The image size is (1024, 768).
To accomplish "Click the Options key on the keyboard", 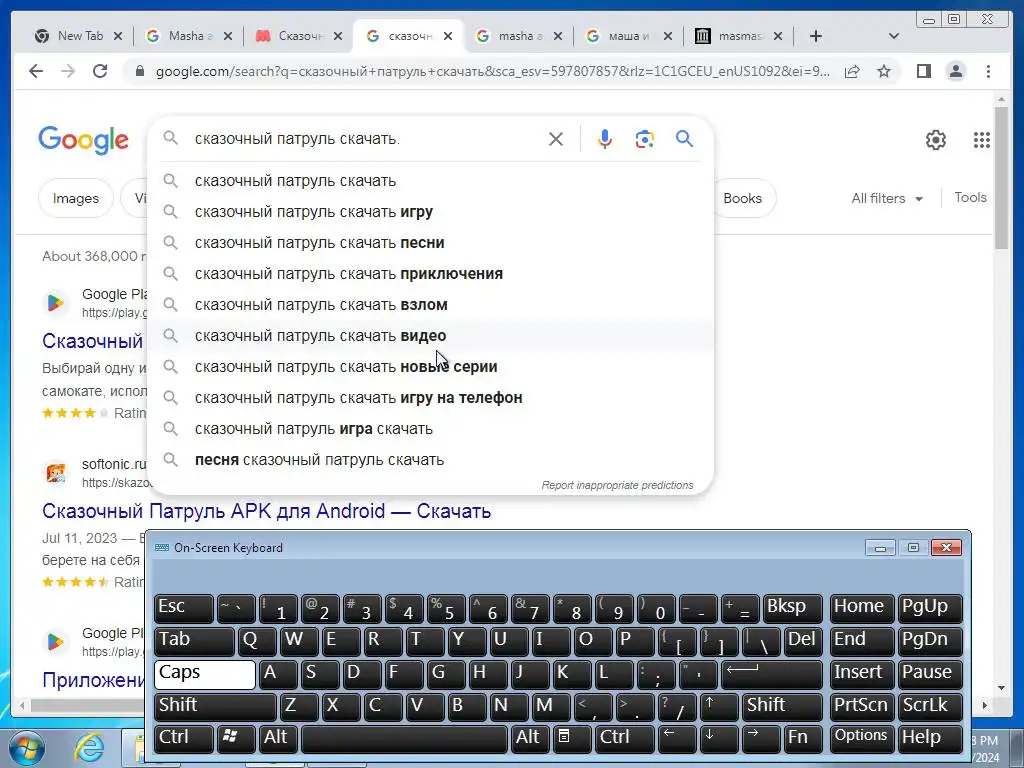I will pyautogui.click(x=861, y=737).
